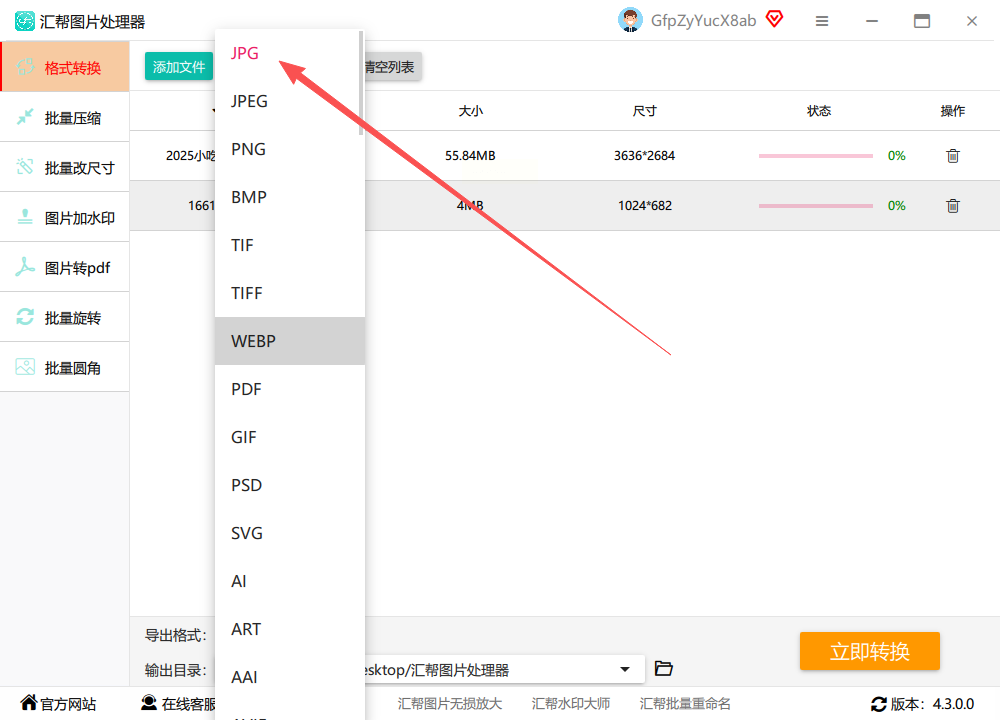The height and width of the screenshot is (720, 1000).
Task: Open the 图片加水印 section
Action: point(65,217)
